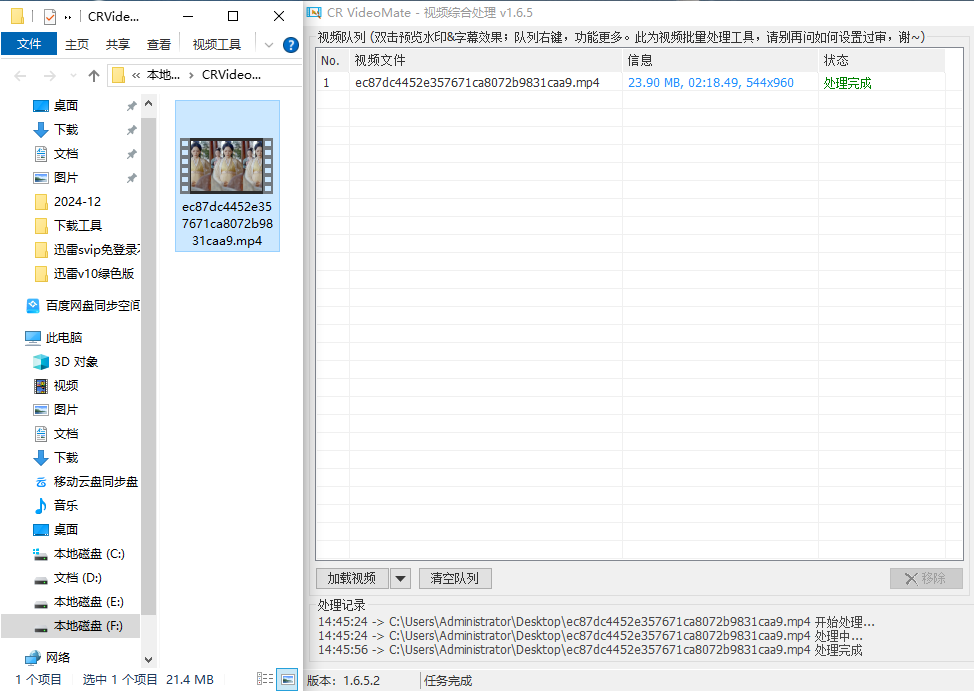Select 本地磁盘 (C:) drive
This screenshot has height=691, width=974.
(x=89, y=554)
